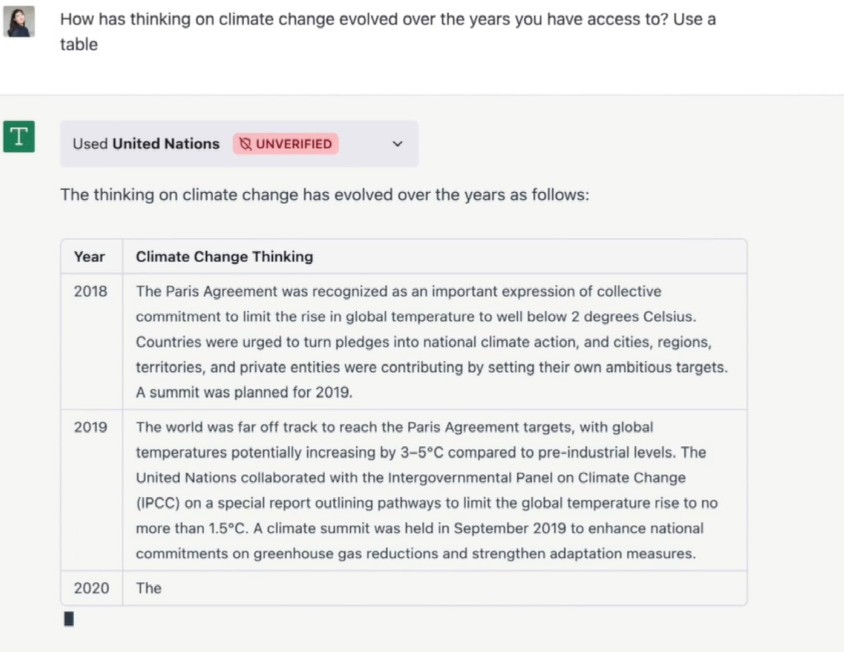Click the Paris Agreement 2018 description text
This screenshot has width=844, height=652.
[x=432, y=342]
